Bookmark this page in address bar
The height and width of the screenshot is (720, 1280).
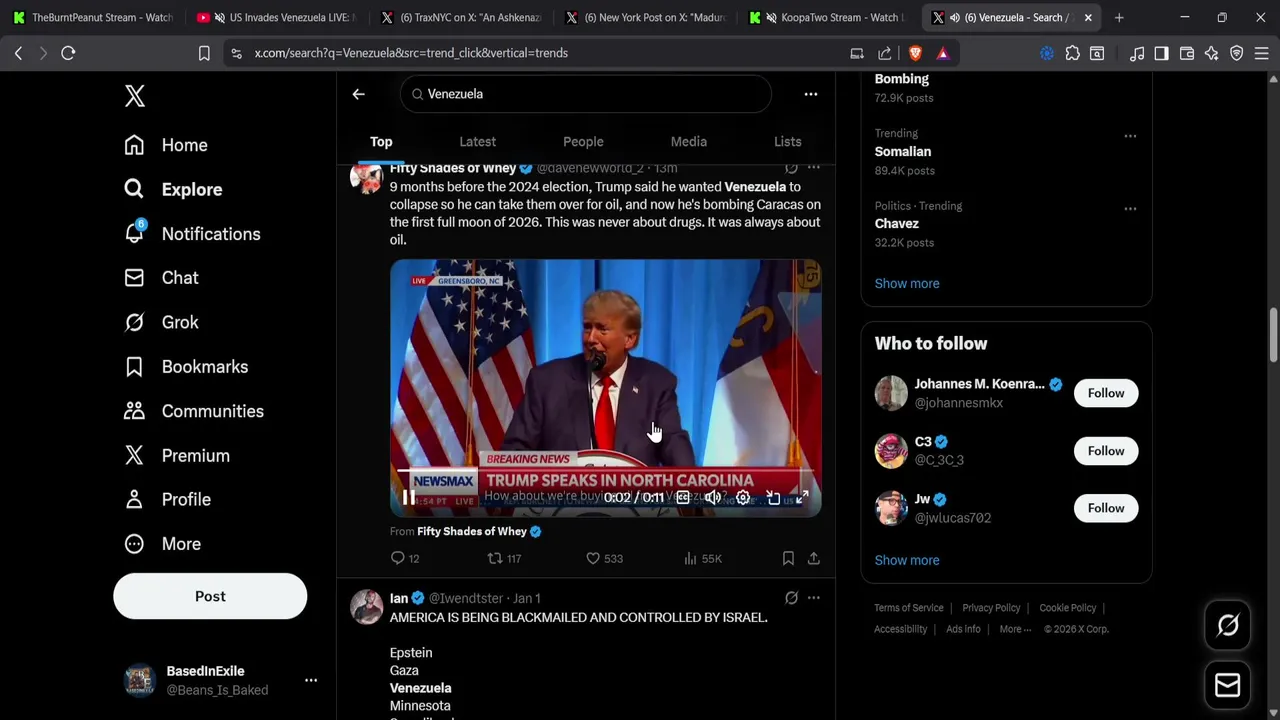click(x=204, y=53)
